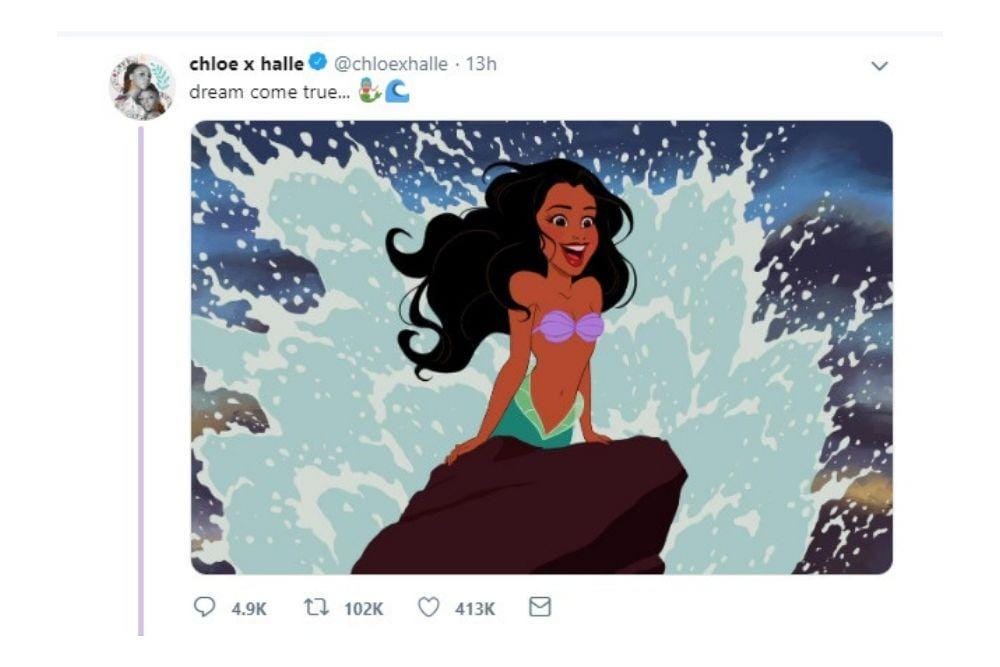Click the mermaid emoji in the tweet text
The width and height of the screenshot is (1000, 667).
coord(369,92)
